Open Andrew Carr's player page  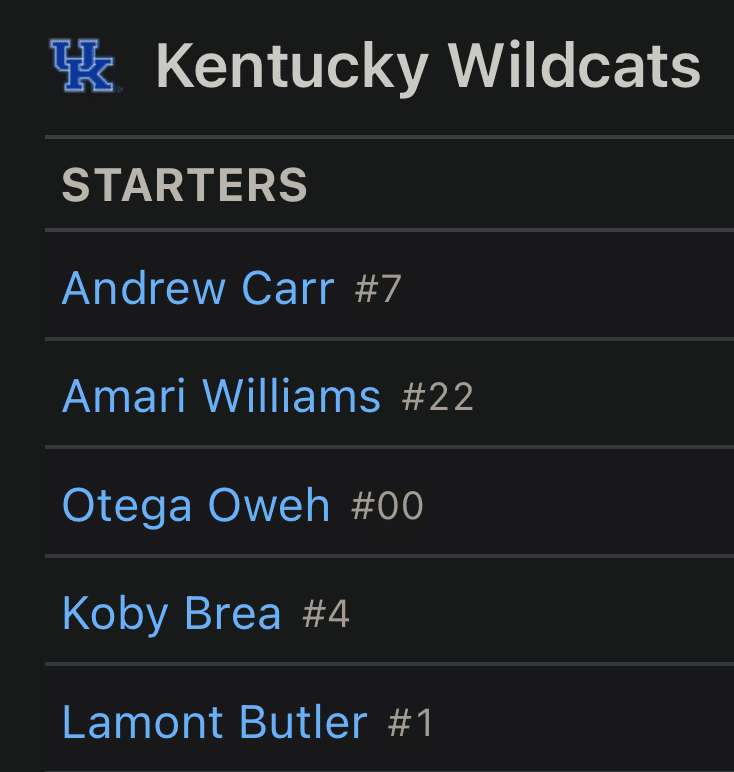[198, 289]
